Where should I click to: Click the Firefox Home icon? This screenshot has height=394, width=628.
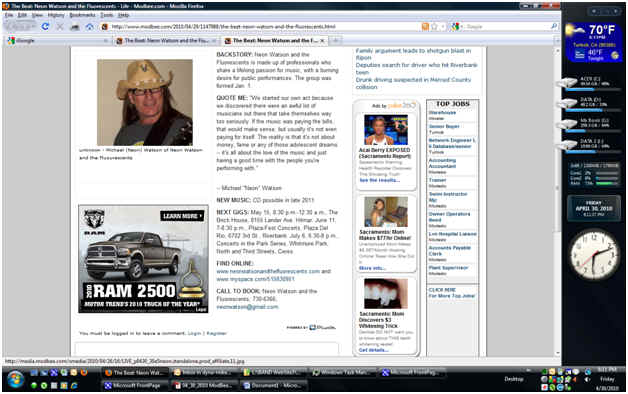tap(89, 27)
